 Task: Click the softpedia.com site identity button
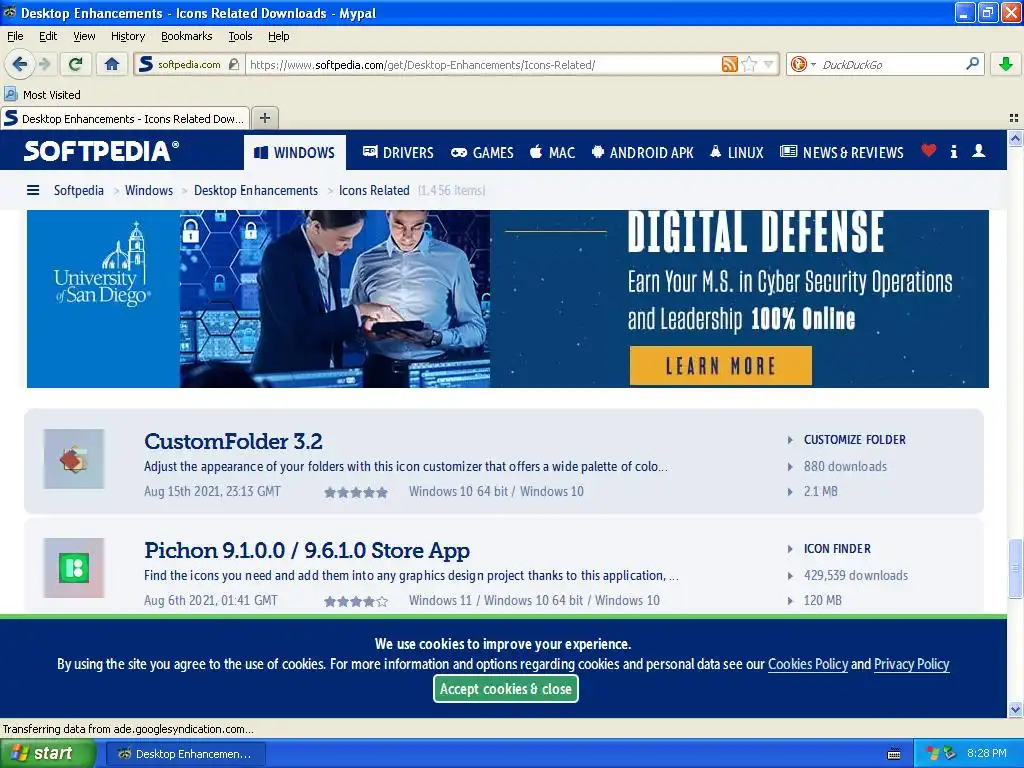pyautogui.click(x=189, y=64)
